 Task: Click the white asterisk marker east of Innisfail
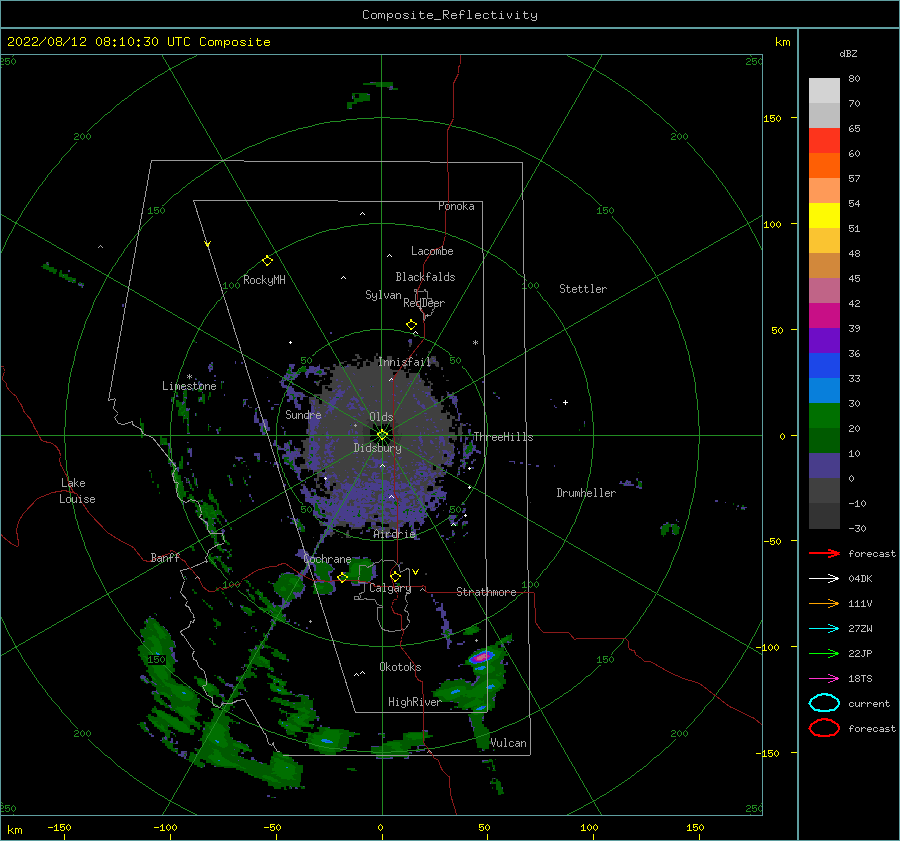(x=475, y=343)
